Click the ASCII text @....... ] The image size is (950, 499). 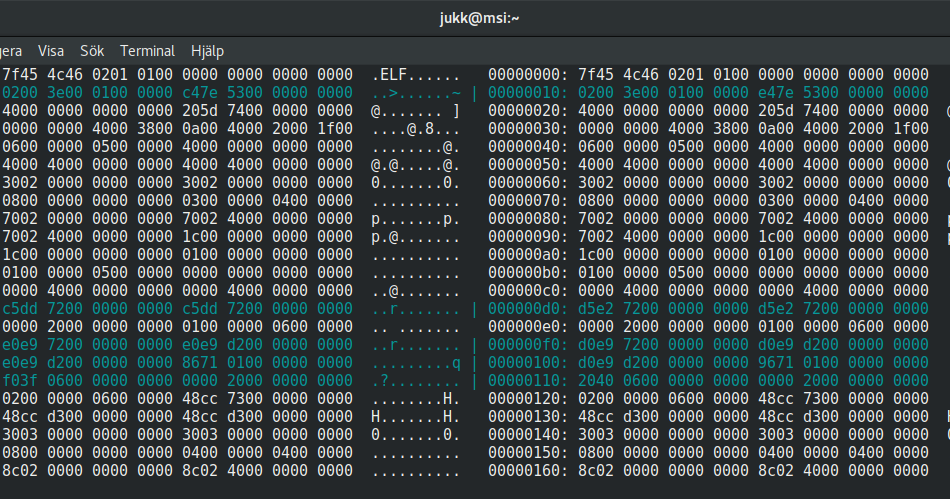(416, 111)
